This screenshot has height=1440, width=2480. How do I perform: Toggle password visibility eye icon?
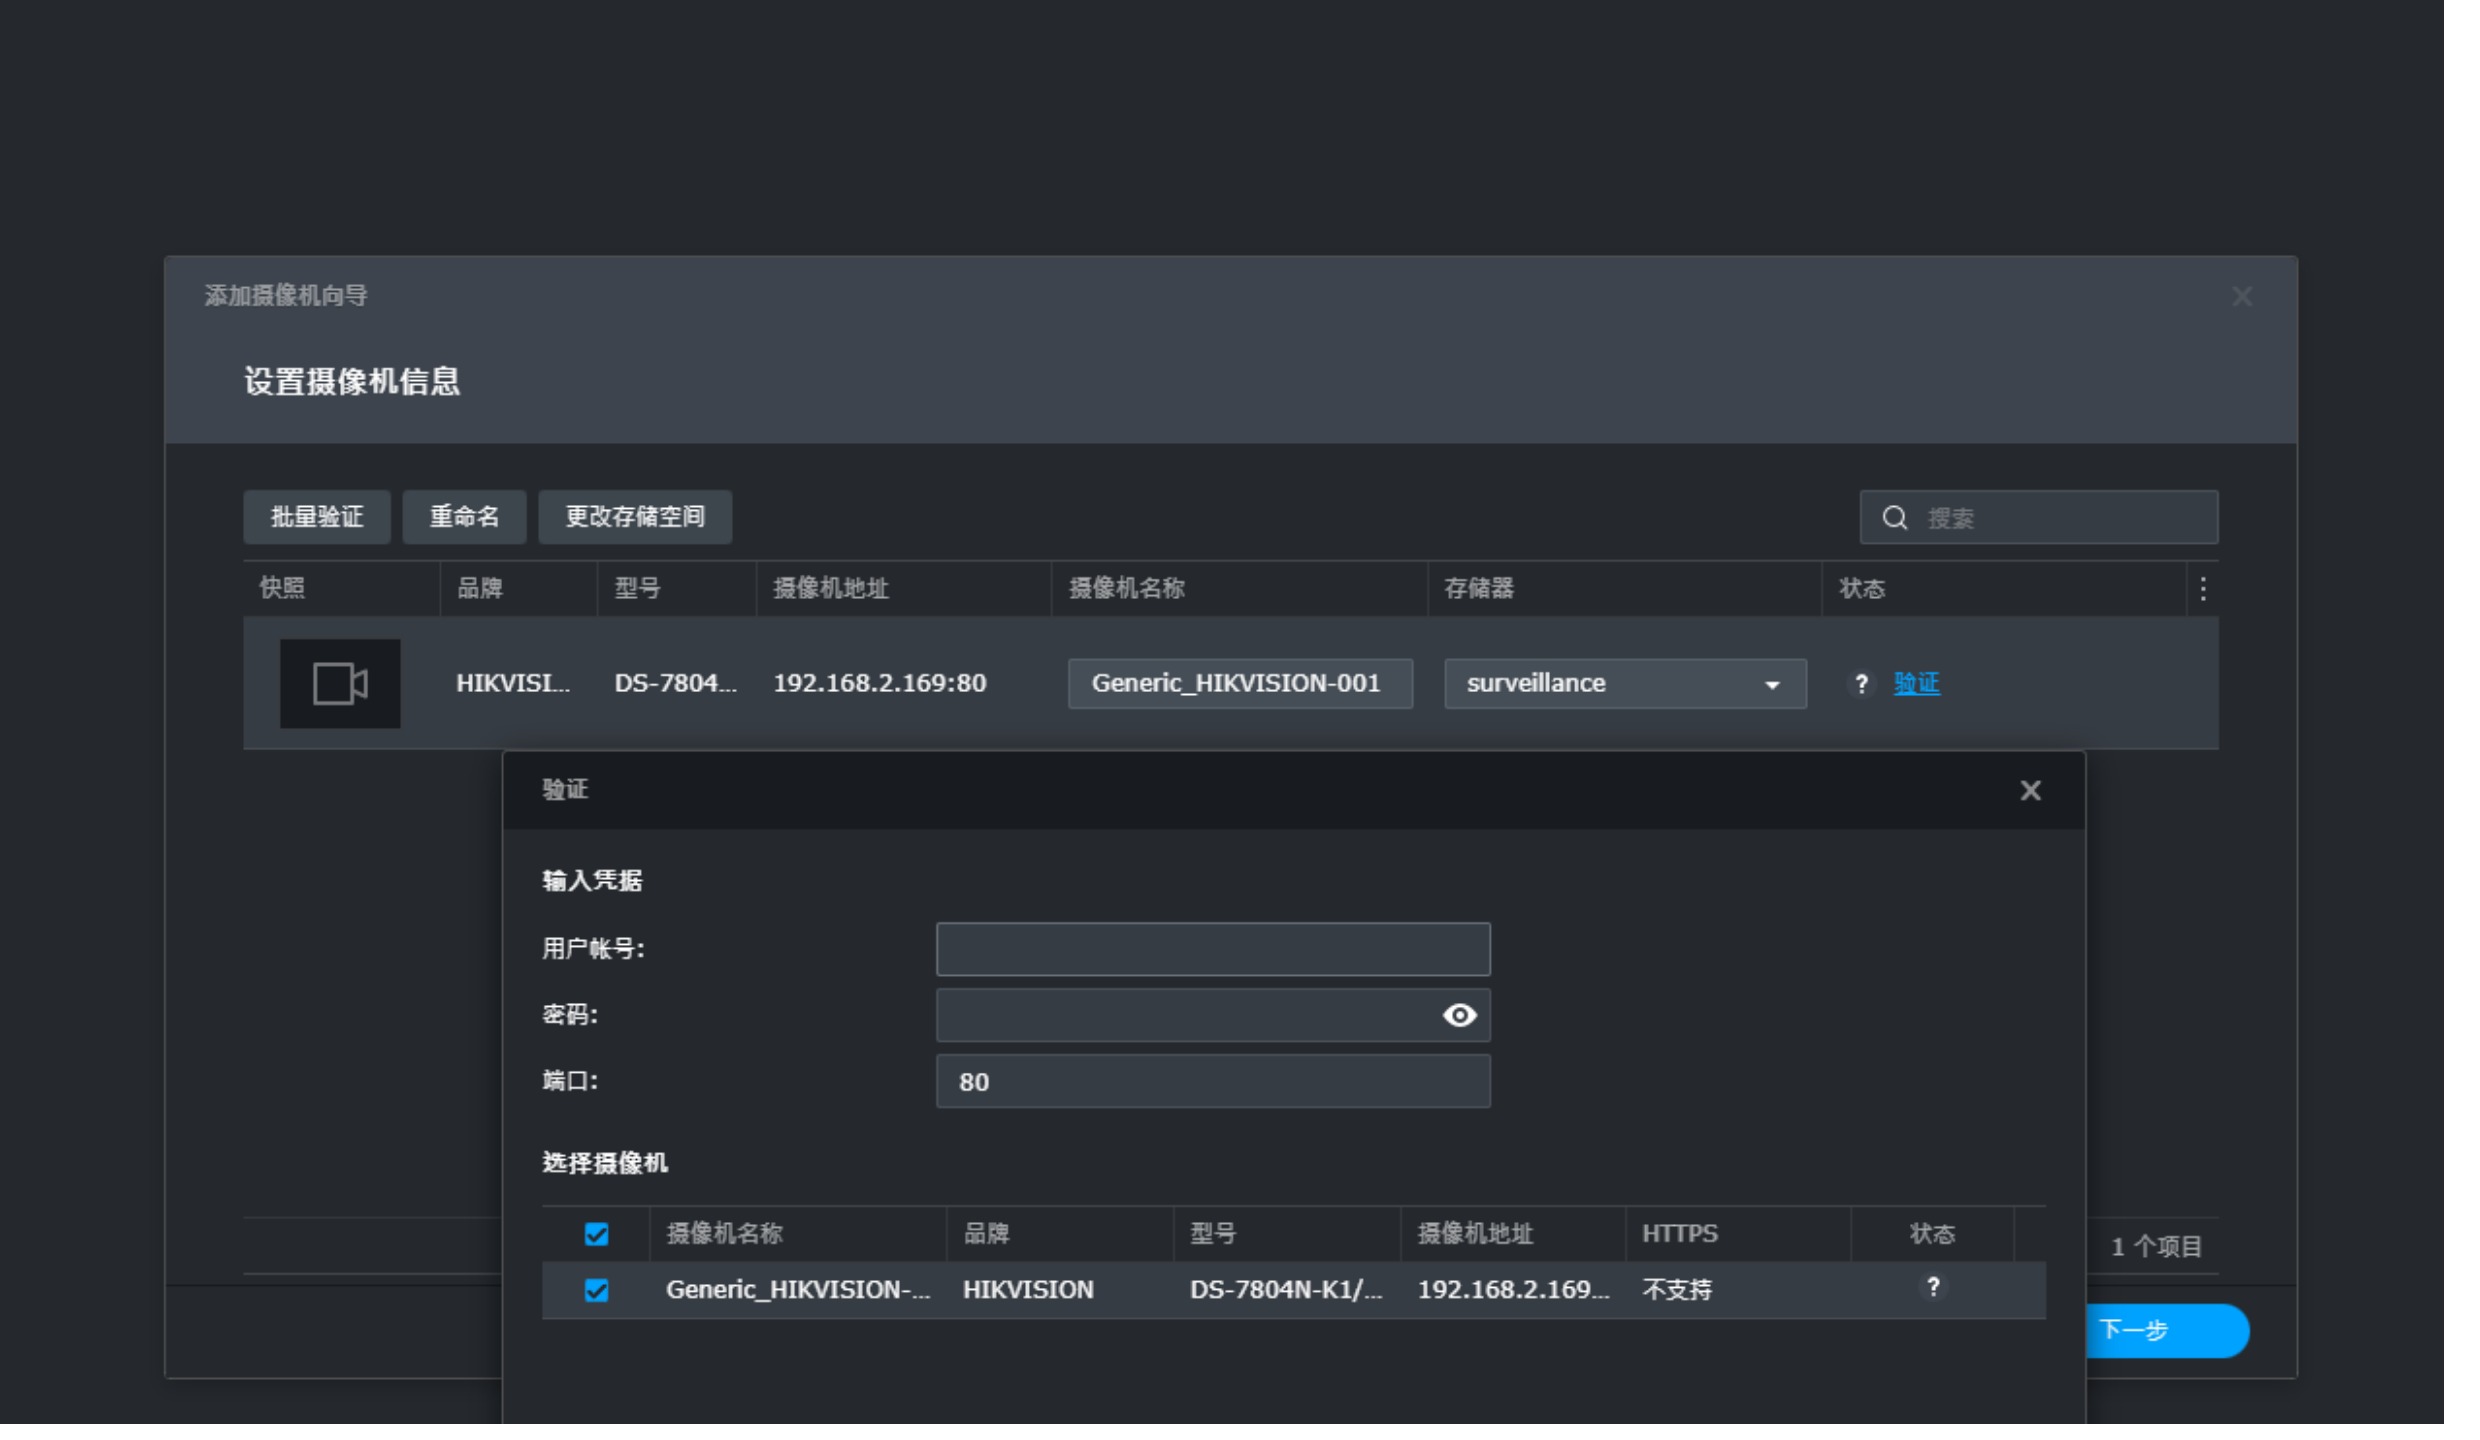pyautogui.click(x=1459, y=1016)
